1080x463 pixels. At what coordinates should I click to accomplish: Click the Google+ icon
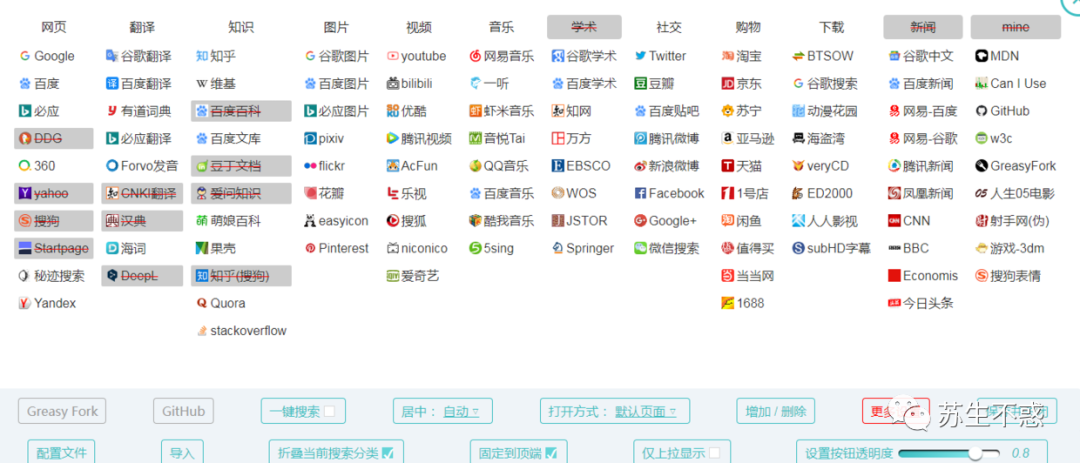[641, 220]
